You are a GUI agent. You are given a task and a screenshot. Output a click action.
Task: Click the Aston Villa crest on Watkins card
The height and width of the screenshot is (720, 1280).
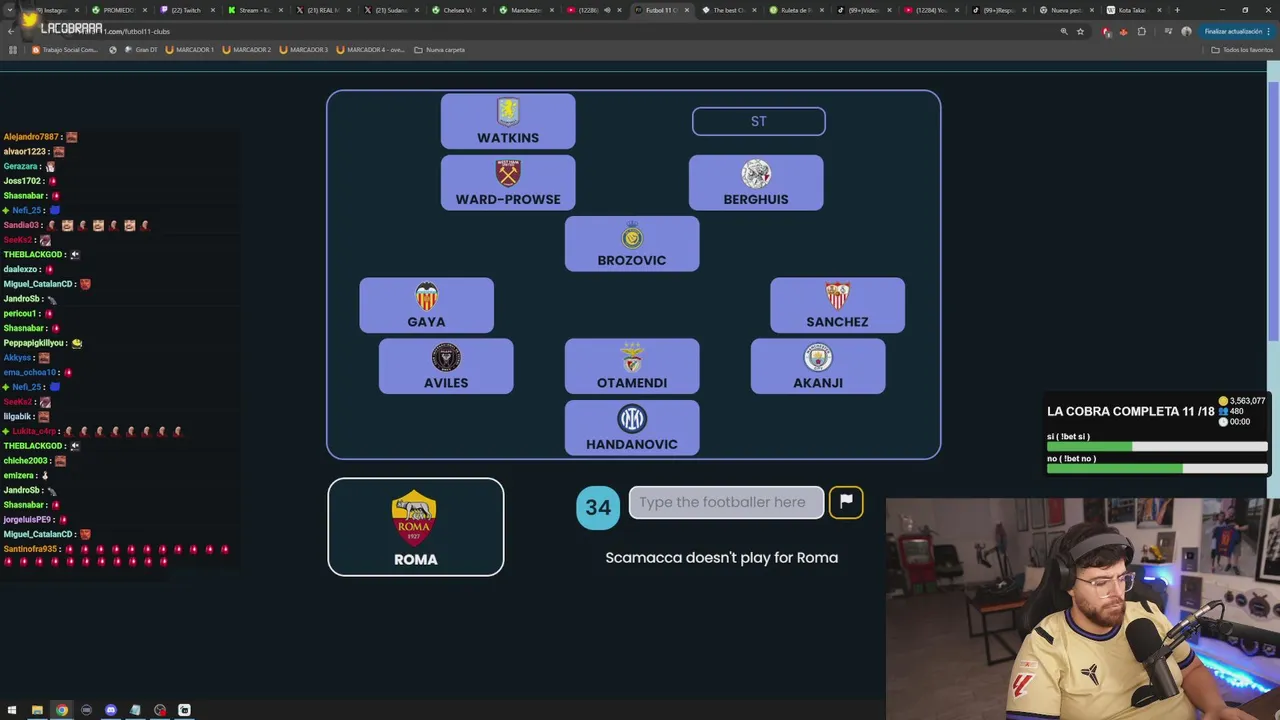(508, 112)
